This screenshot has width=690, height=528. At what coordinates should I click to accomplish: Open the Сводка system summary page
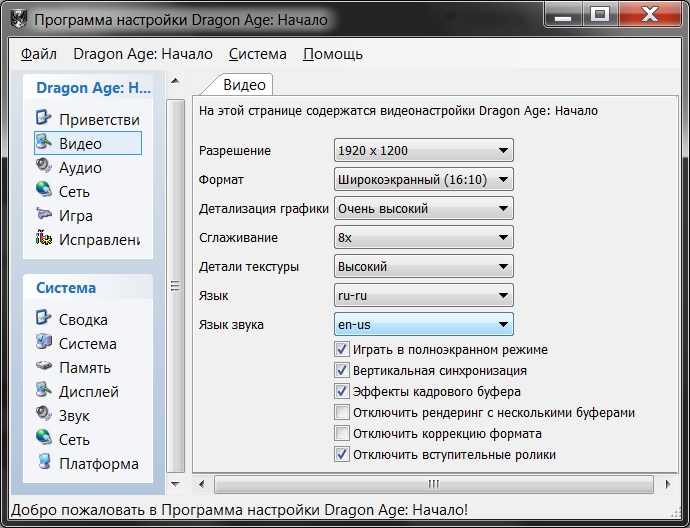[83, 320]
